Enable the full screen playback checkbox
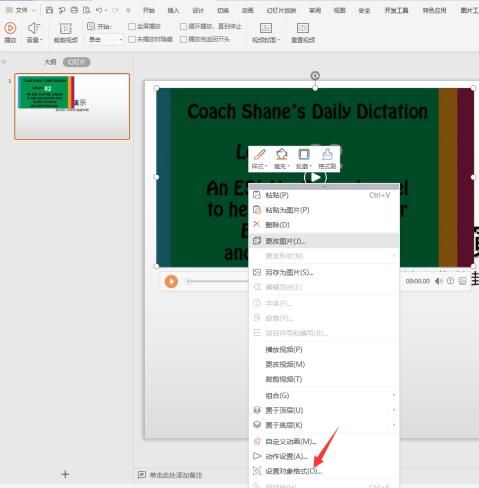479x488 pixels. pos(132,26)
